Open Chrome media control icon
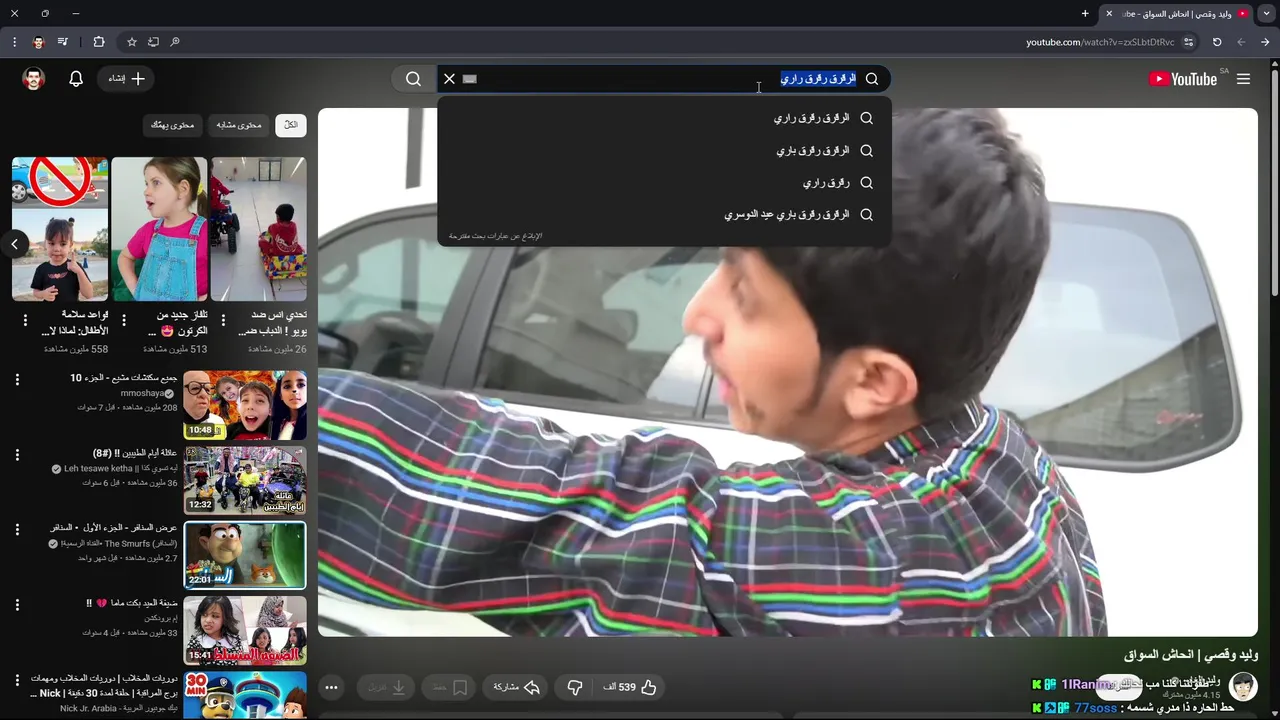The image size is (1280, 720). (63, 42)
